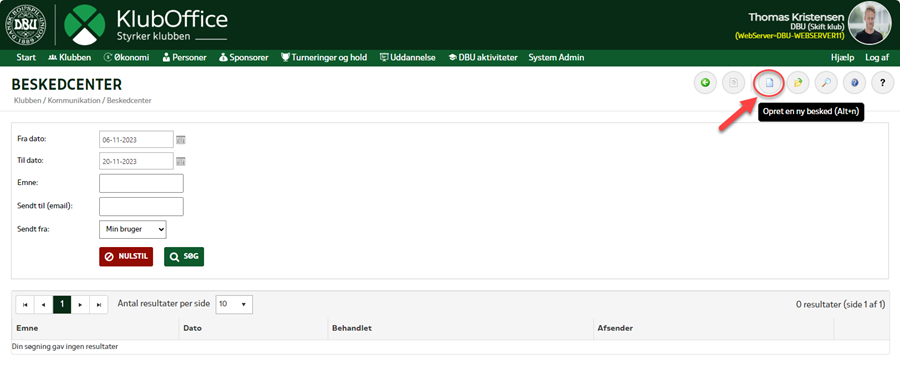Open Turneringer og hold menu
This screenshot has height=375, width=900.
click(x=324, y=57)
